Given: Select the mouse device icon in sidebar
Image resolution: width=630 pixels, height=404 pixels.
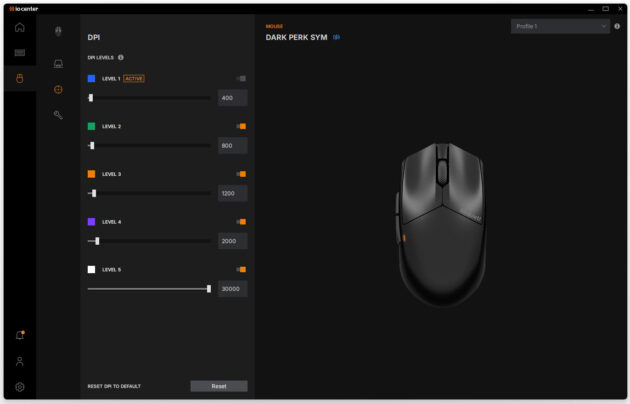Looking at the screenshot, I should point(20,78).
